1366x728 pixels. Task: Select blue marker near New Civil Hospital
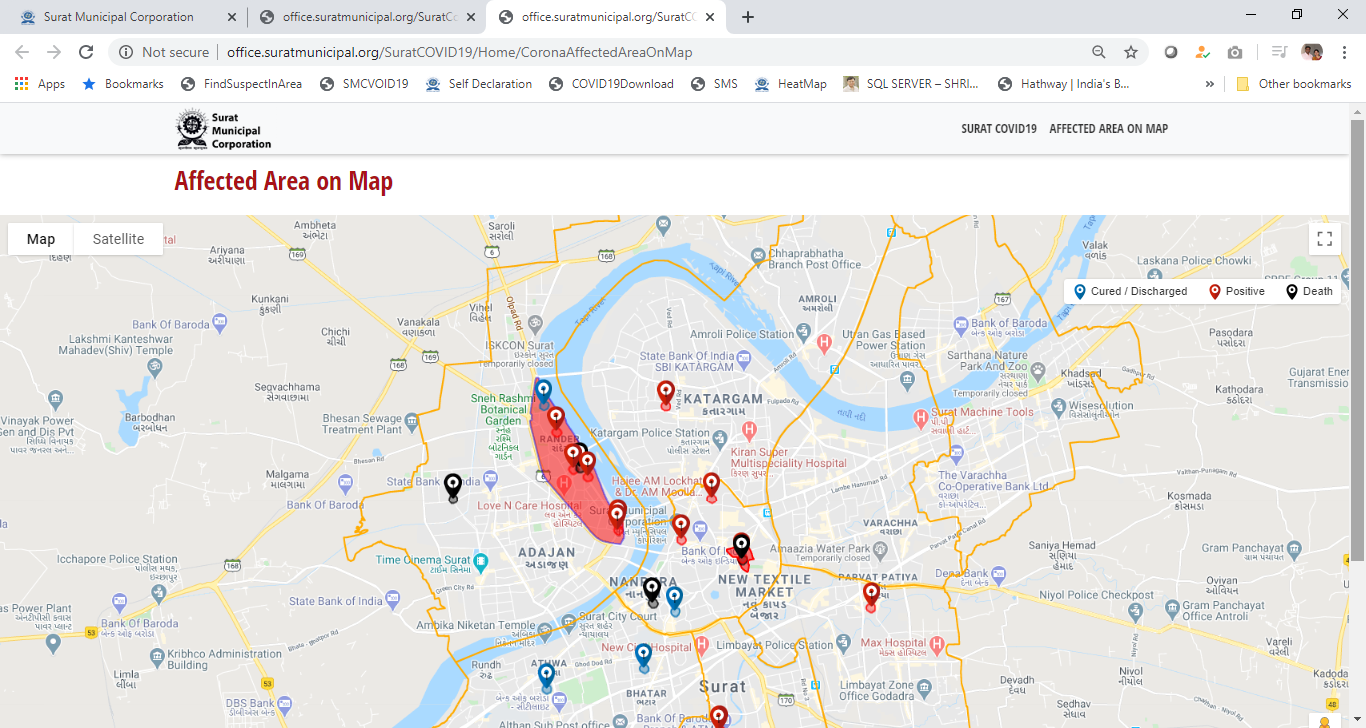(x=643, y=655)
